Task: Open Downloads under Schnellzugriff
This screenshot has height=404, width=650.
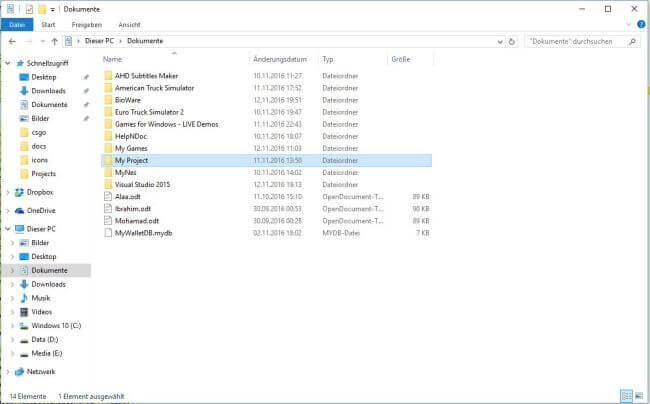Action: click(49, 91)
